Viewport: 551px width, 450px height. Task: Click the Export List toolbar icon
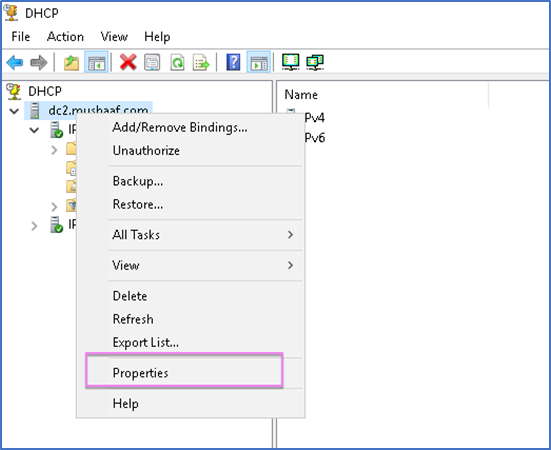coord(201,63)
